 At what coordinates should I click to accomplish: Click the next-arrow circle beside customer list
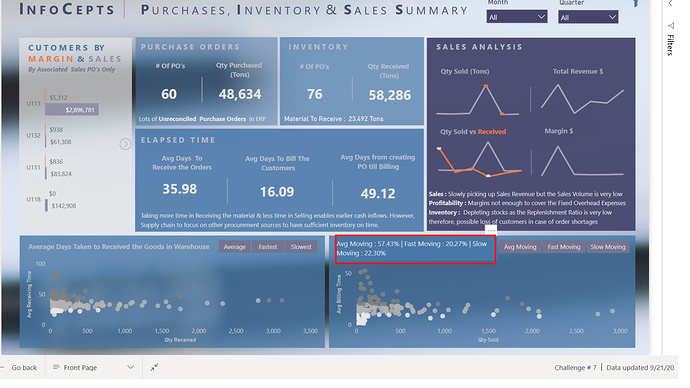125,144
